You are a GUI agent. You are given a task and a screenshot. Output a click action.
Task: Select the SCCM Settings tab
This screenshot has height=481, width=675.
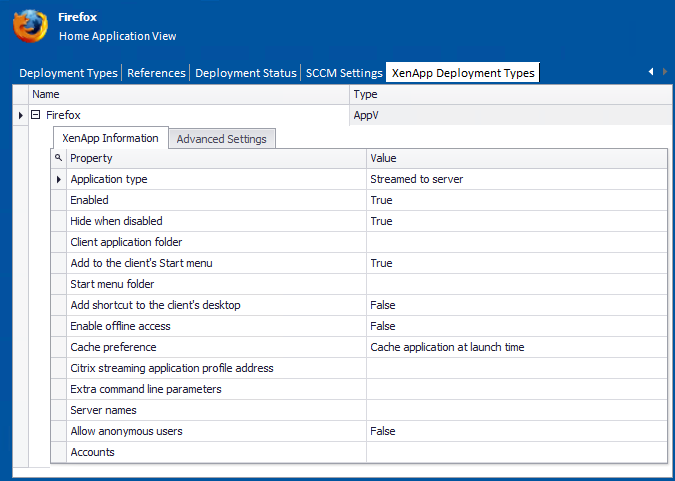coord(344,73)
